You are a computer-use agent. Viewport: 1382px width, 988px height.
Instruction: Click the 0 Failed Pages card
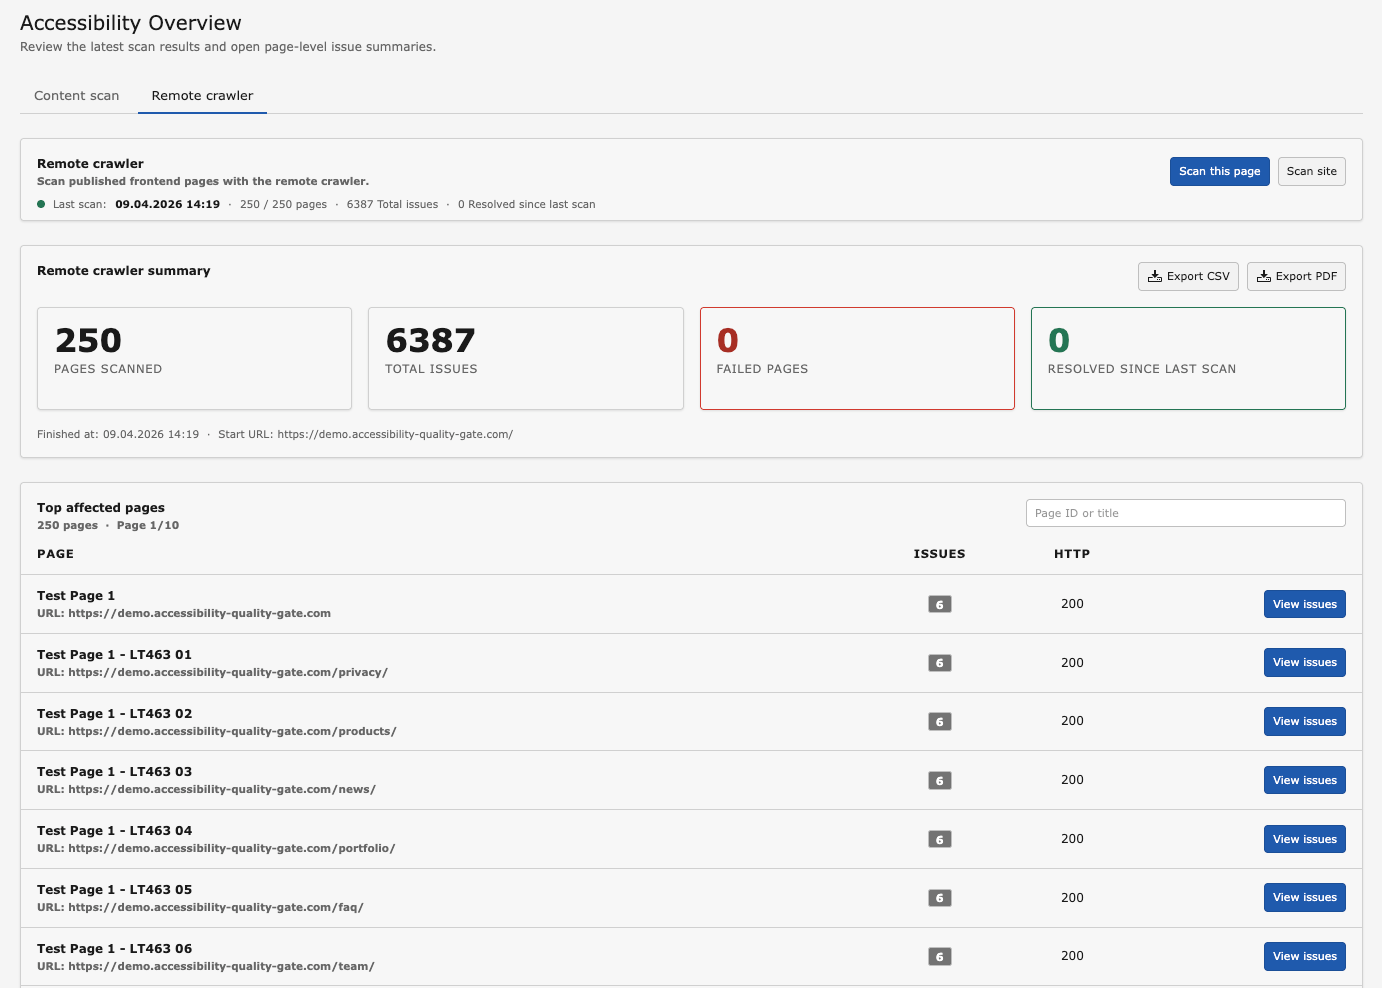[x=857, y=358]
